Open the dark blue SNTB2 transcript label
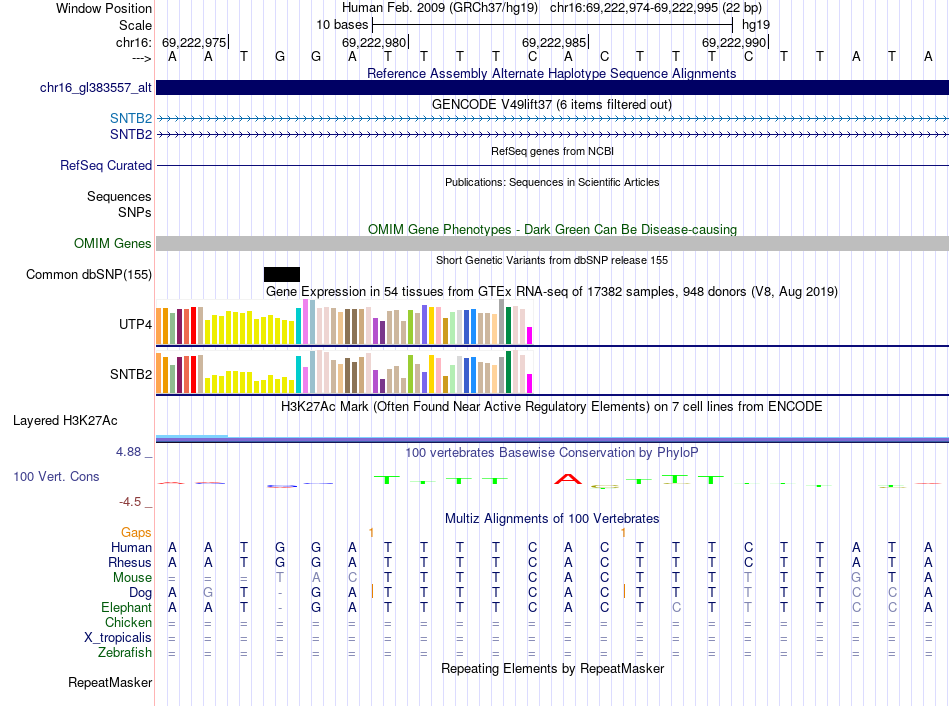Screen dimensions: 950x706 point(131,135)
